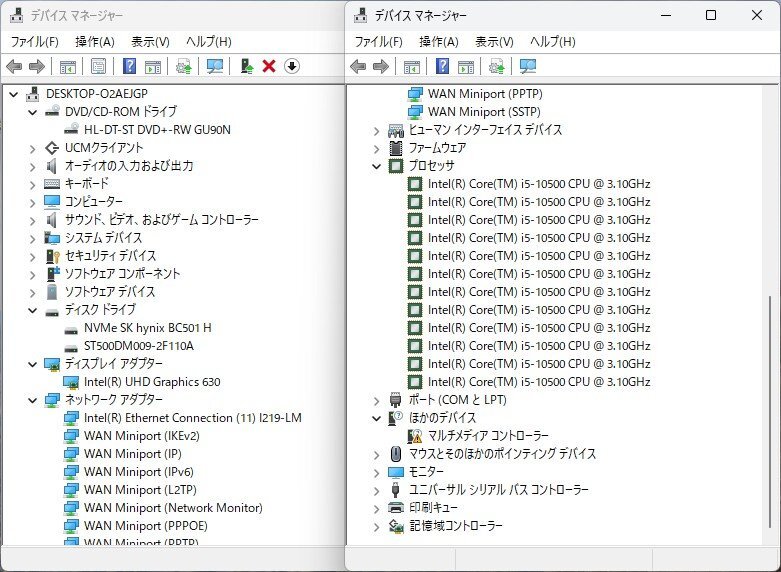Collapse ディスプレイ アダプター category
Image resolution: width=781 pixels, height=572 pixels.
(x=33, y=364)
